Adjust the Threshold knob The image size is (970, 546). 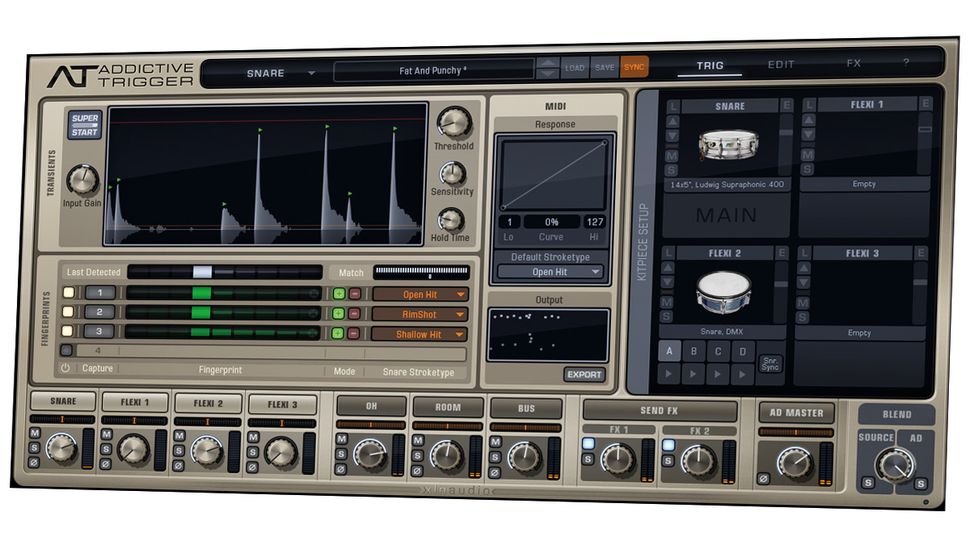[x=454, y=122]
